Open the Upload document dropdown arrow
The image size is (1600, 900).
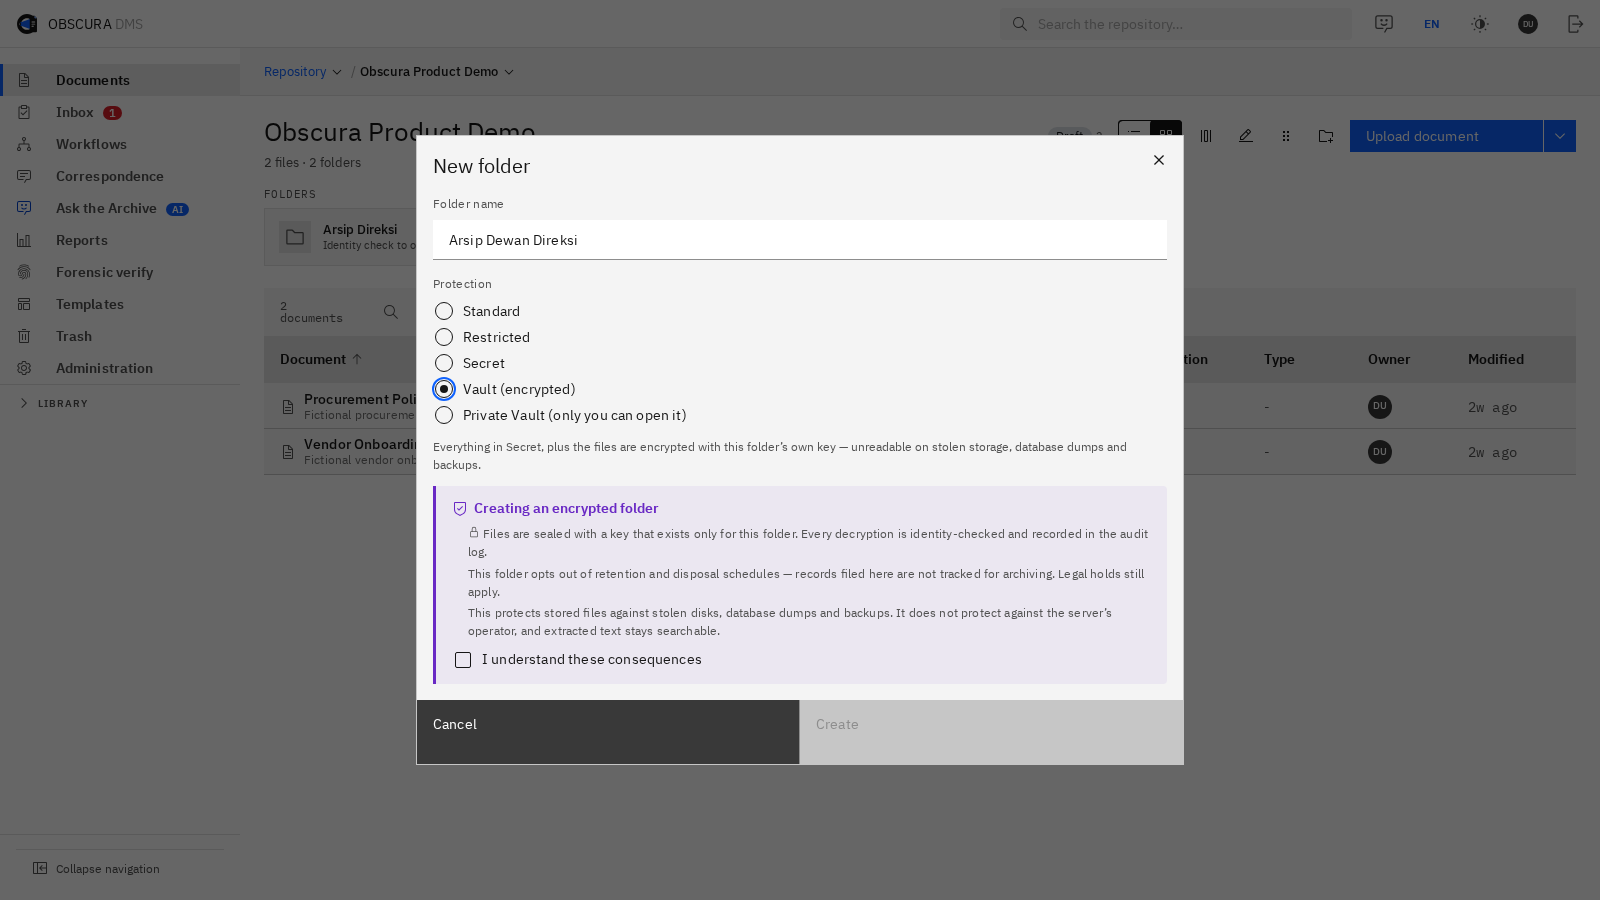pyautogui.click(x=1560, y=136)
